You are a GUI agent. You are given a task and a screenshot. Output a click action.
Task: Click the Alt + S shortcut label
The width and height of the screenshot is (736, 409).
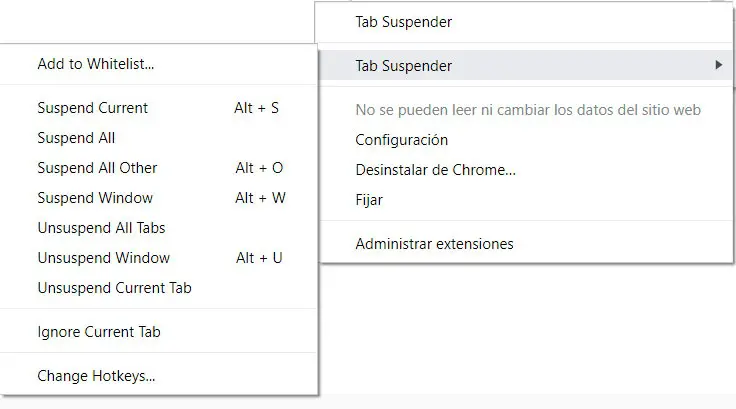(x=256, y=108)
